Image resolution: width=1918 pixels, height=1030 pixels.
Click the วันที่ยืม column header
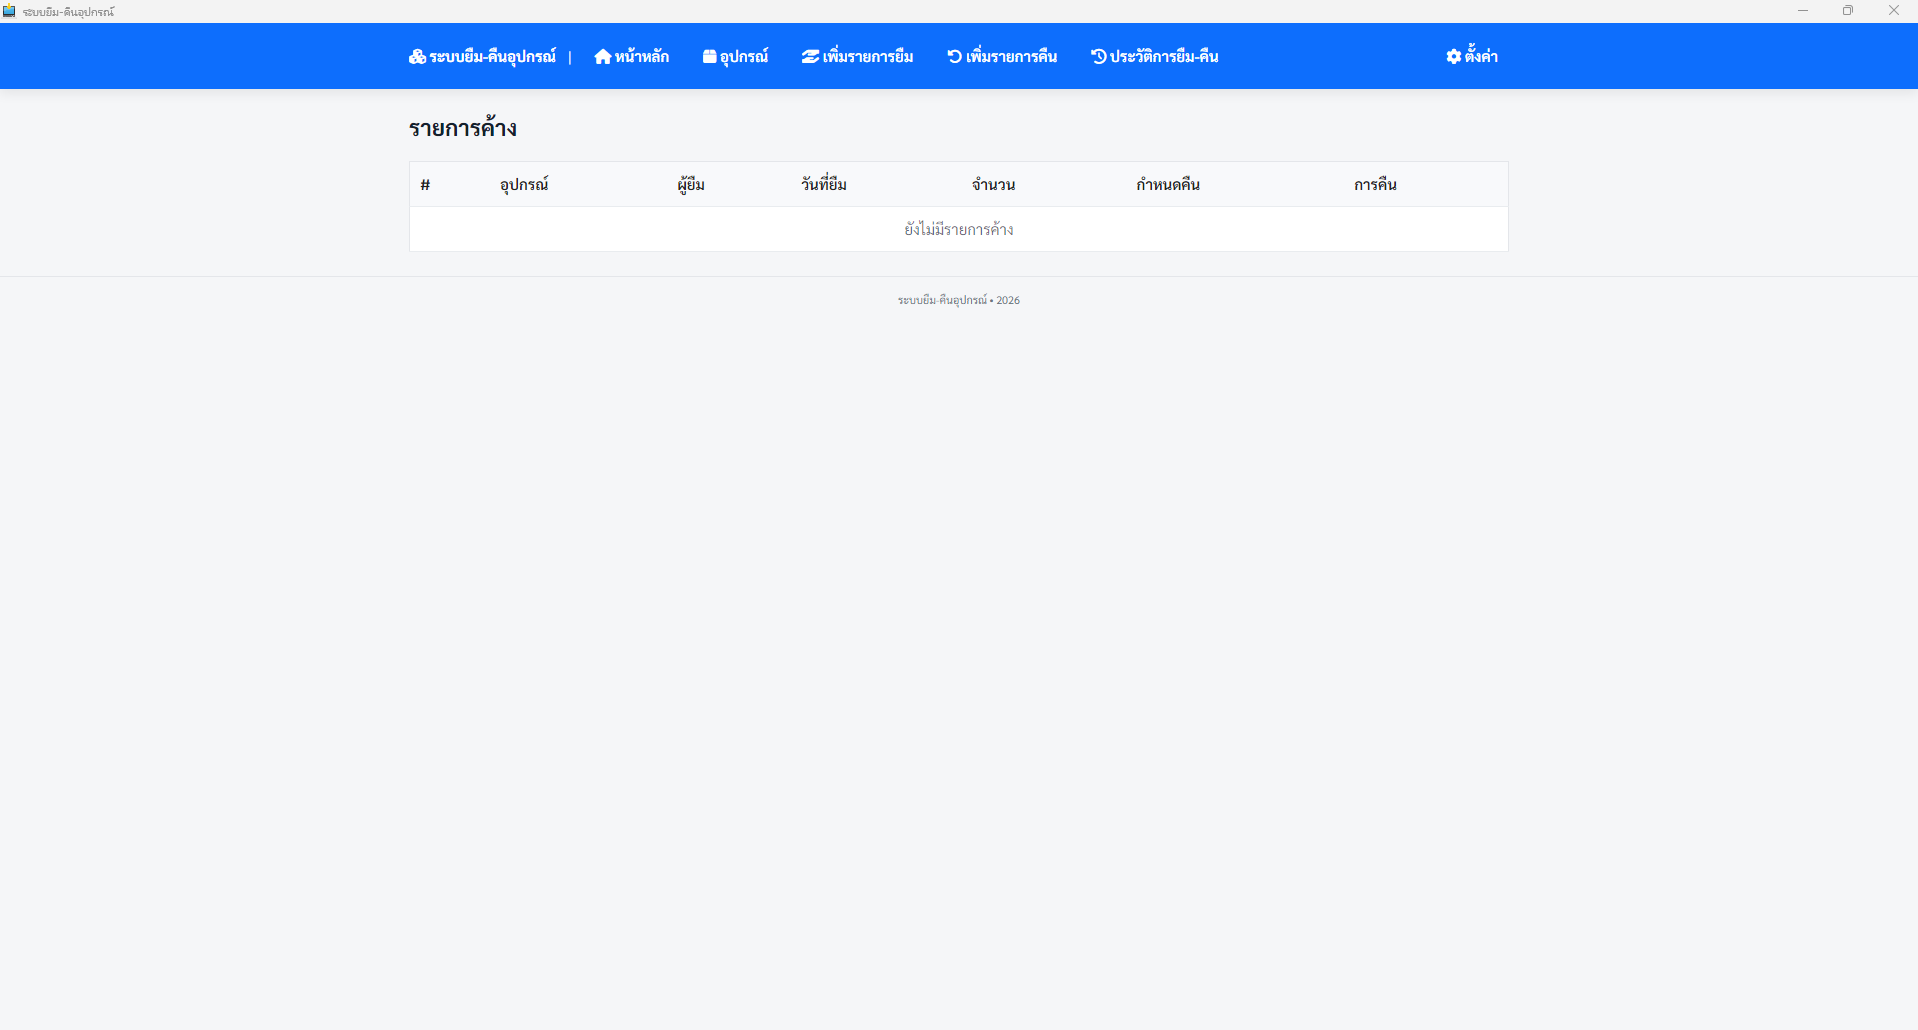tap(823, 185)
